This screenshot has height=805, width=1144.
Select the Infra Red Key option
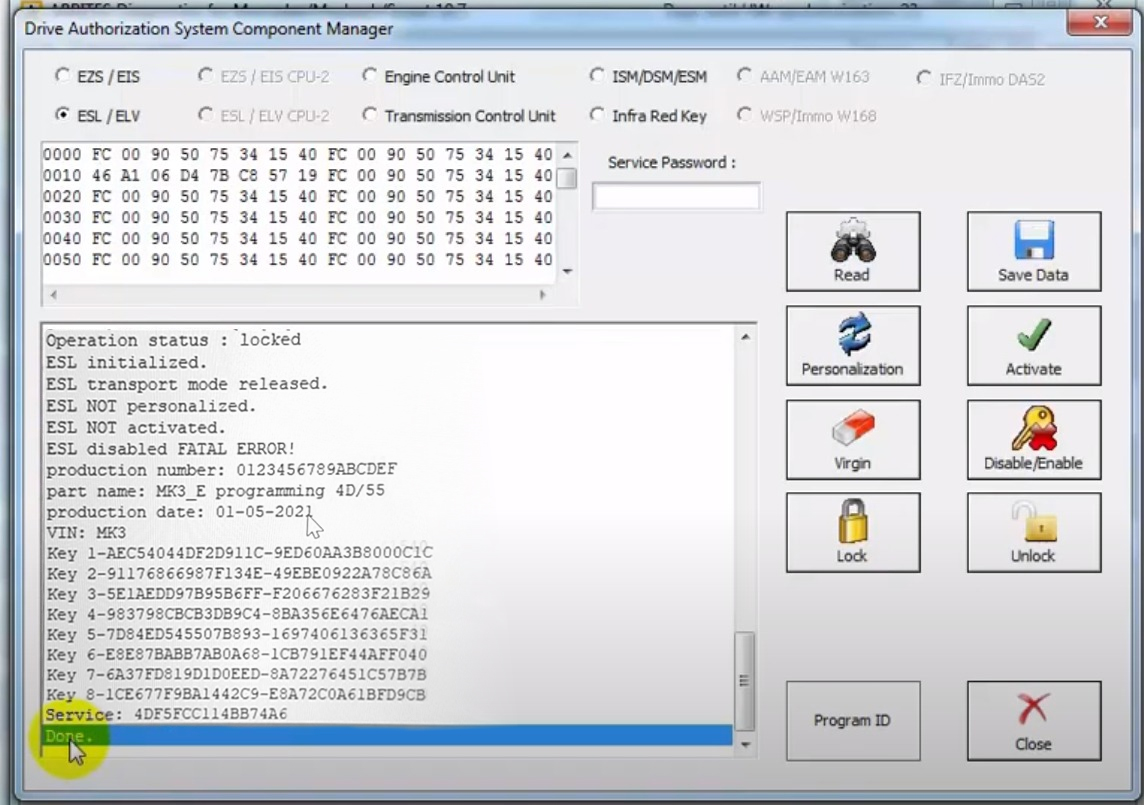(598, 116)
